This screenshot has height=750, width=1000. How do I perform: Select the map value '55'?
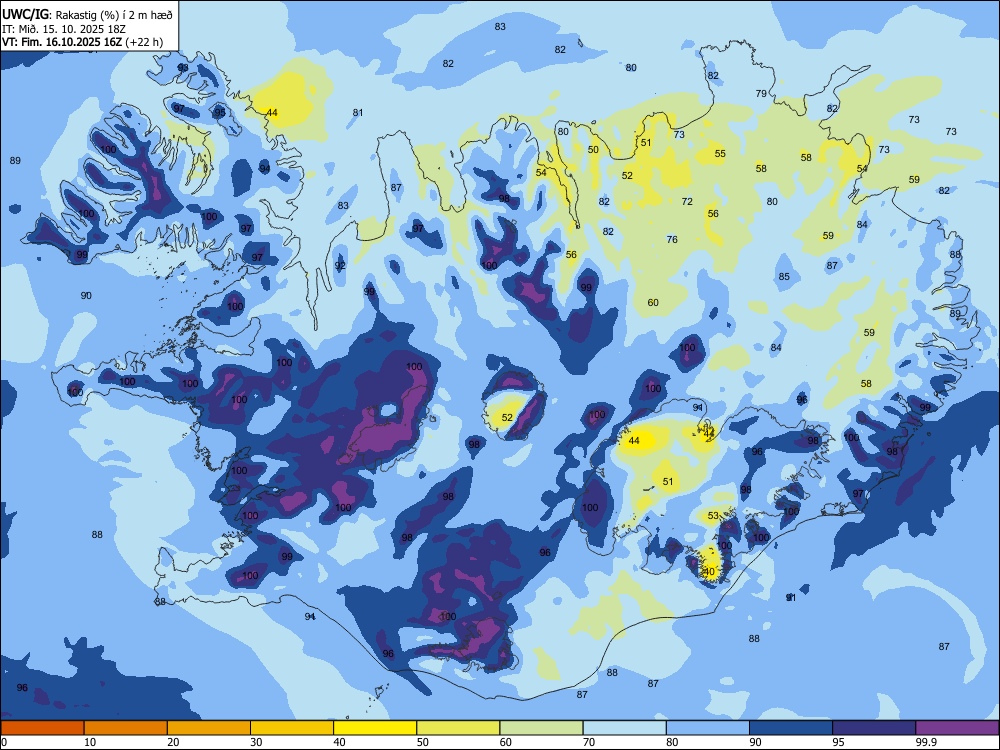click(x=720, y=154)
